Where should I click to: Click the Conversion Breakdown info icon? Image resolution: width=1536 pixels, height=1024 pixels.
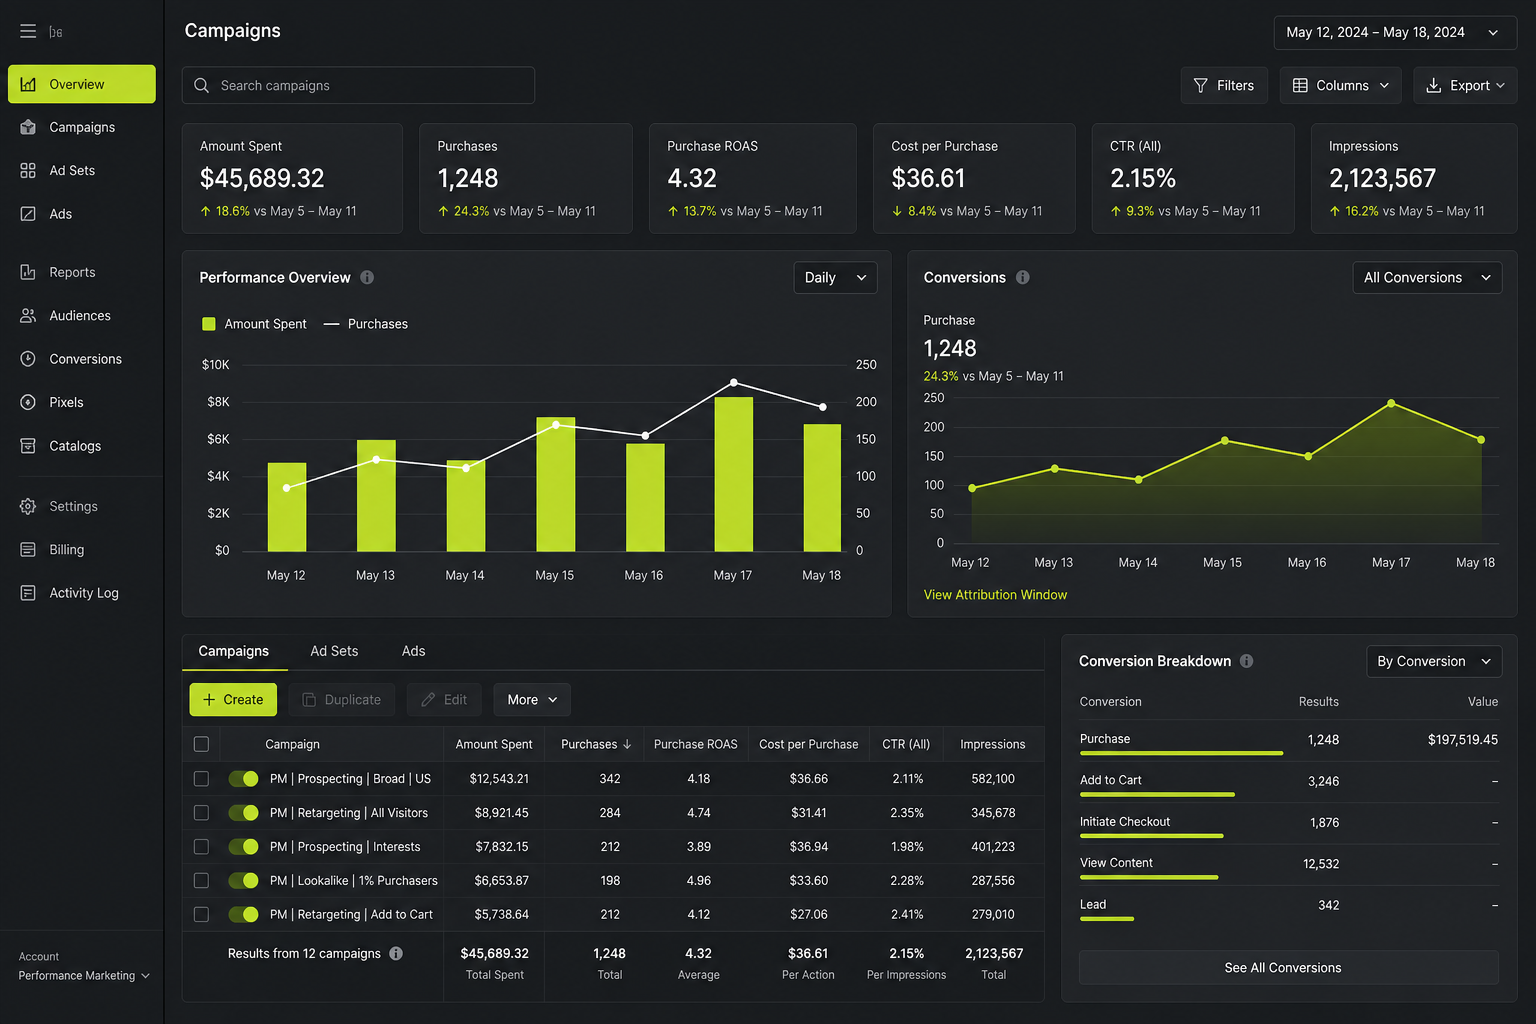point(1247,661)
